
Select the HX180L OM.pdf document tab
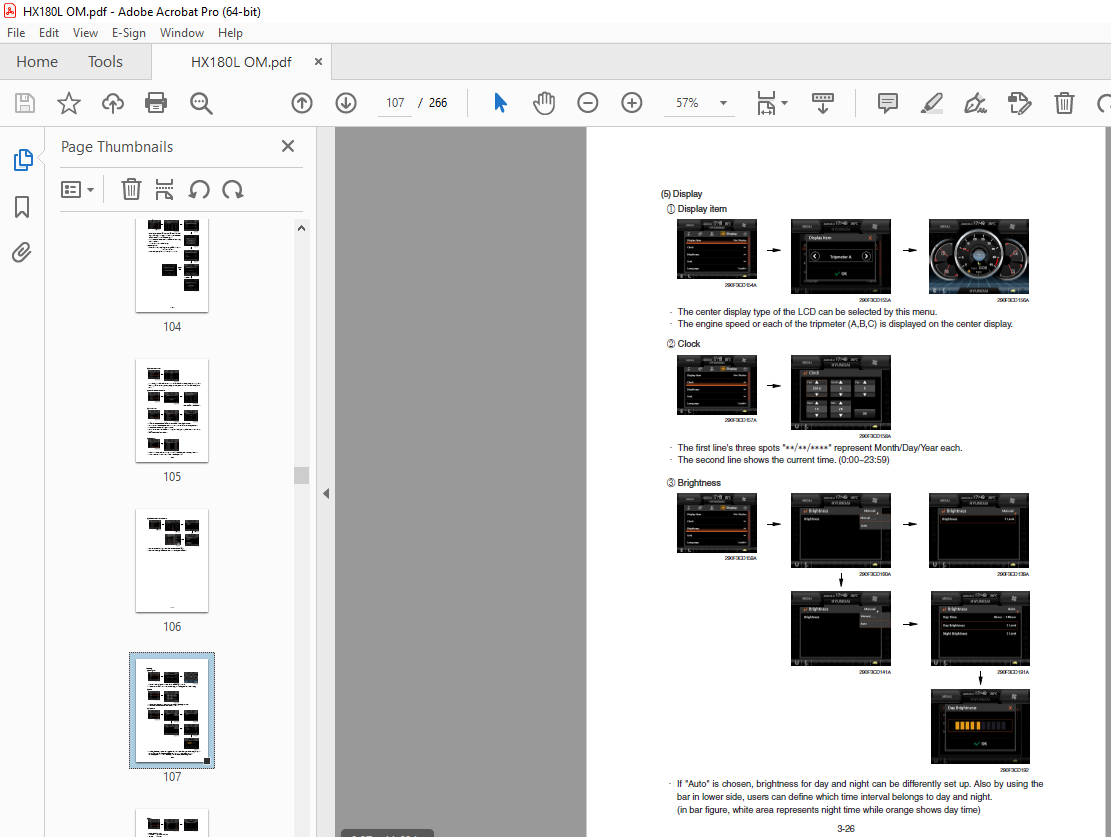[241, 62]
